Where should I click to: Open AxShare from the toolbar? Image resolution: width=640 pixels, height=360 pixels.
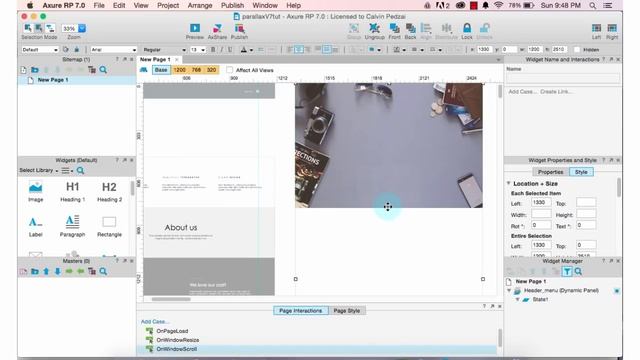tap(217, 28)
